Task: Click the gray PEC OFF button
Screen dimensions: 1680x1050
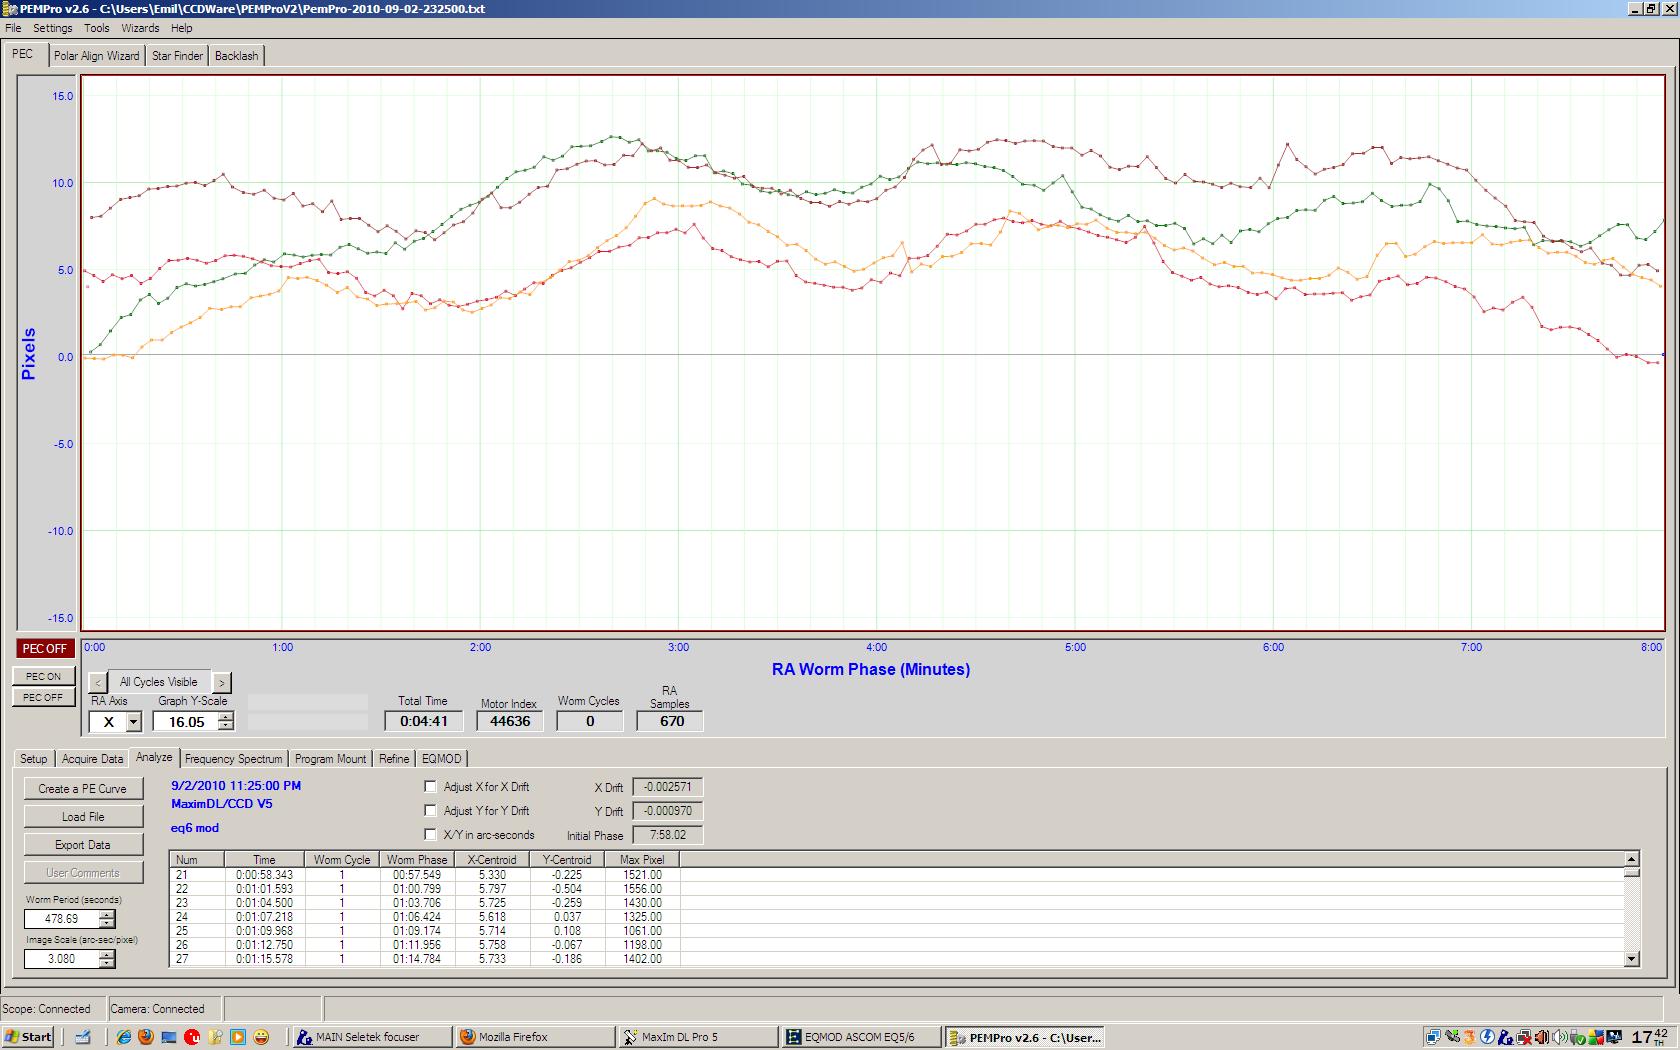Action: pos(43,698)
